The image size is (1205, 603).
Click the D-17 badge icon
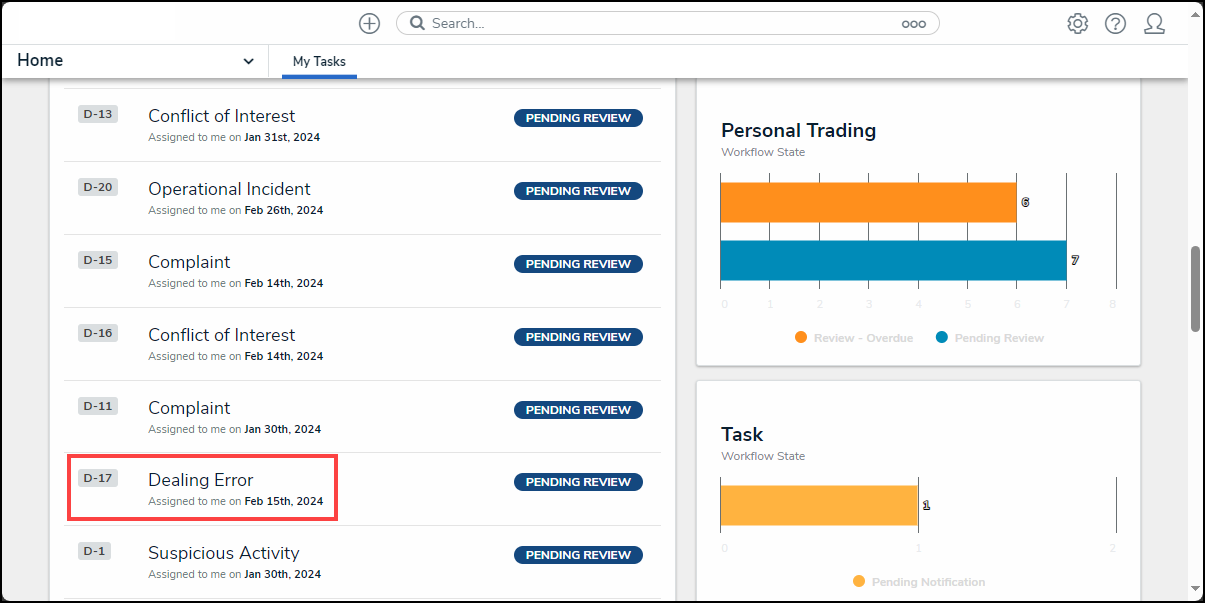coord(97,478)
